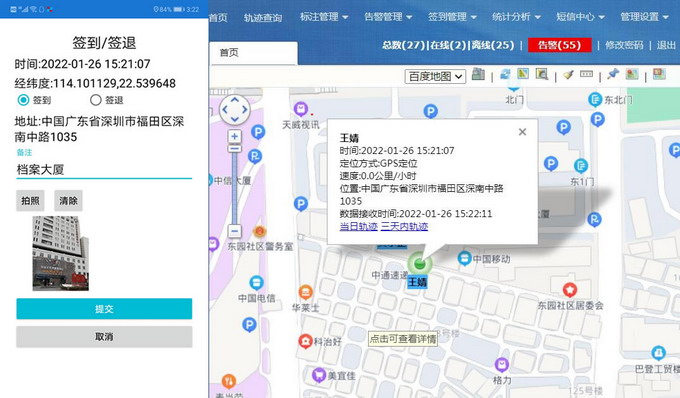The width and height of the screenshot is (680, 398).
Task: Click the 提交 submit button
Action: [104, 309]
